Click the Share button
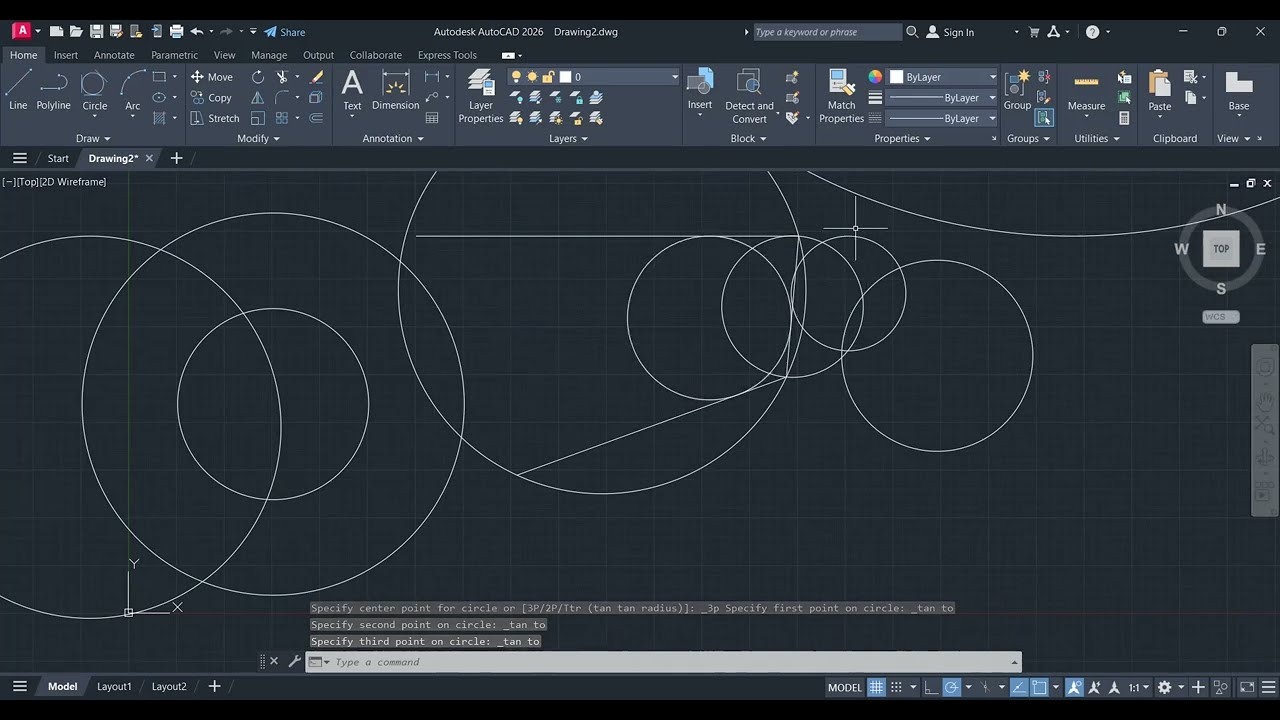 pyautogui.click(x=285, y=32)
